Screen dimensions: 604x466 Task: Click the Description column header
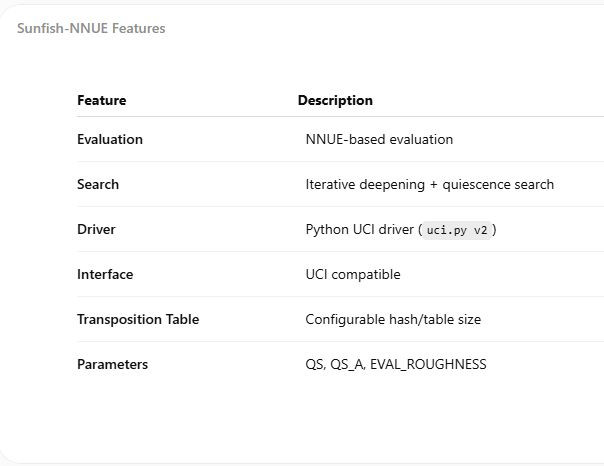click(335, 101)
